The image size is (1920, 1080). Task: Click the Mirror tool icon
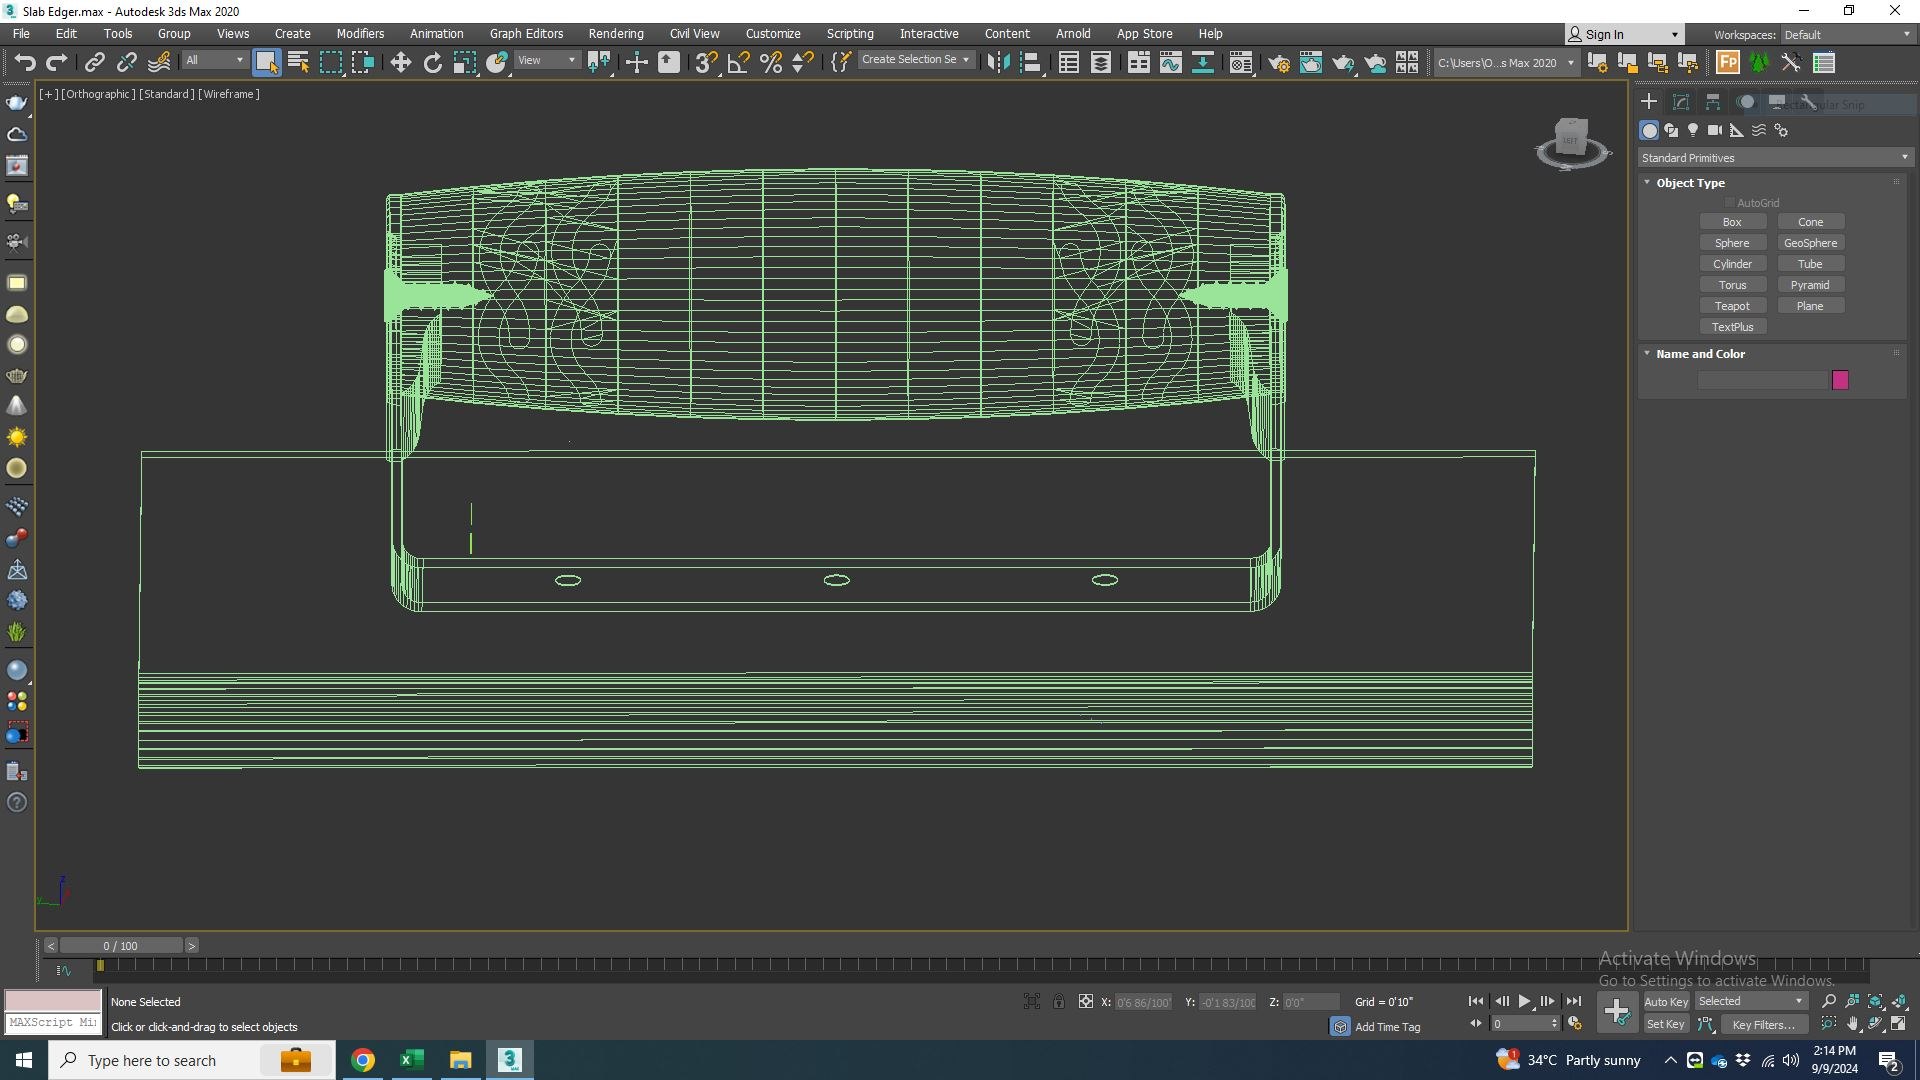pos(998,63)
